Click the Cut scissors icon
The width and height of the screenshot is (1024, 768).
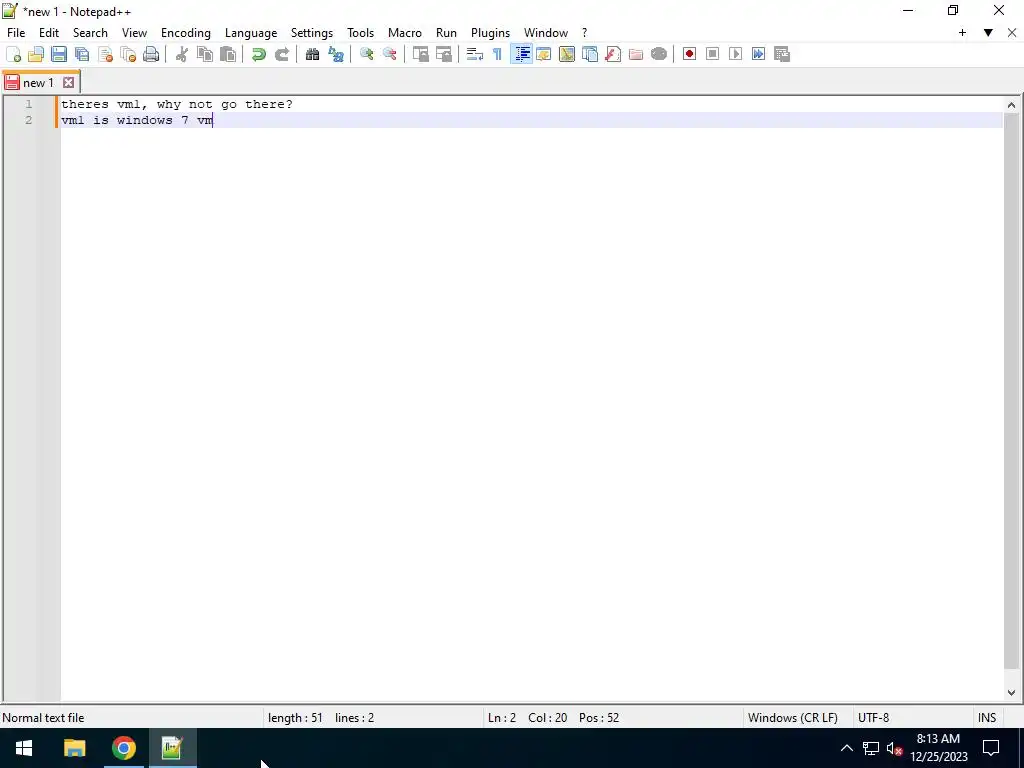(182, 54)
